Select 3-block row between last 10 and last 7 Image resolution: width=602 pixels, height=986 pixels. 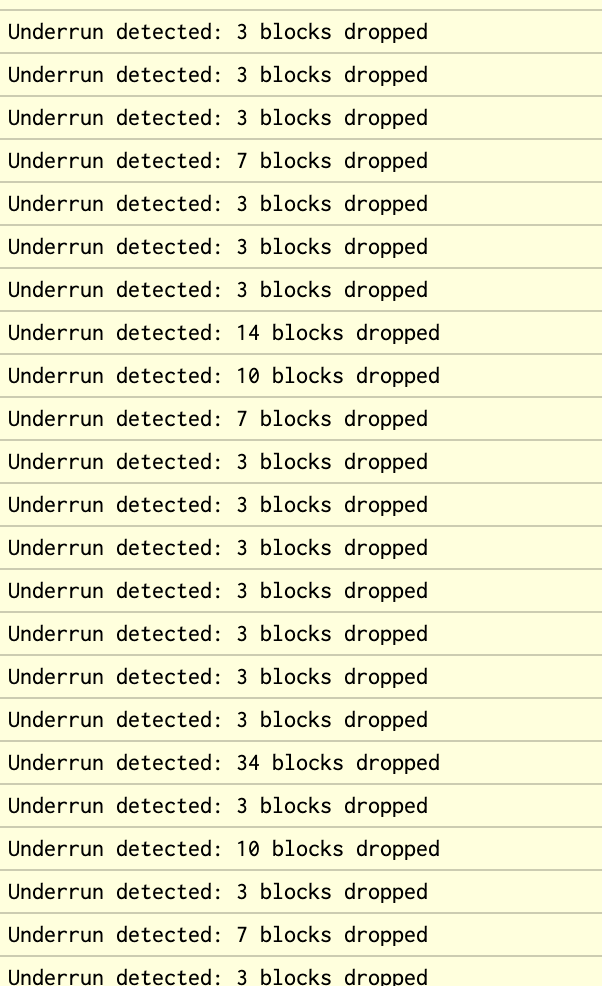click(x=218, y=892)
